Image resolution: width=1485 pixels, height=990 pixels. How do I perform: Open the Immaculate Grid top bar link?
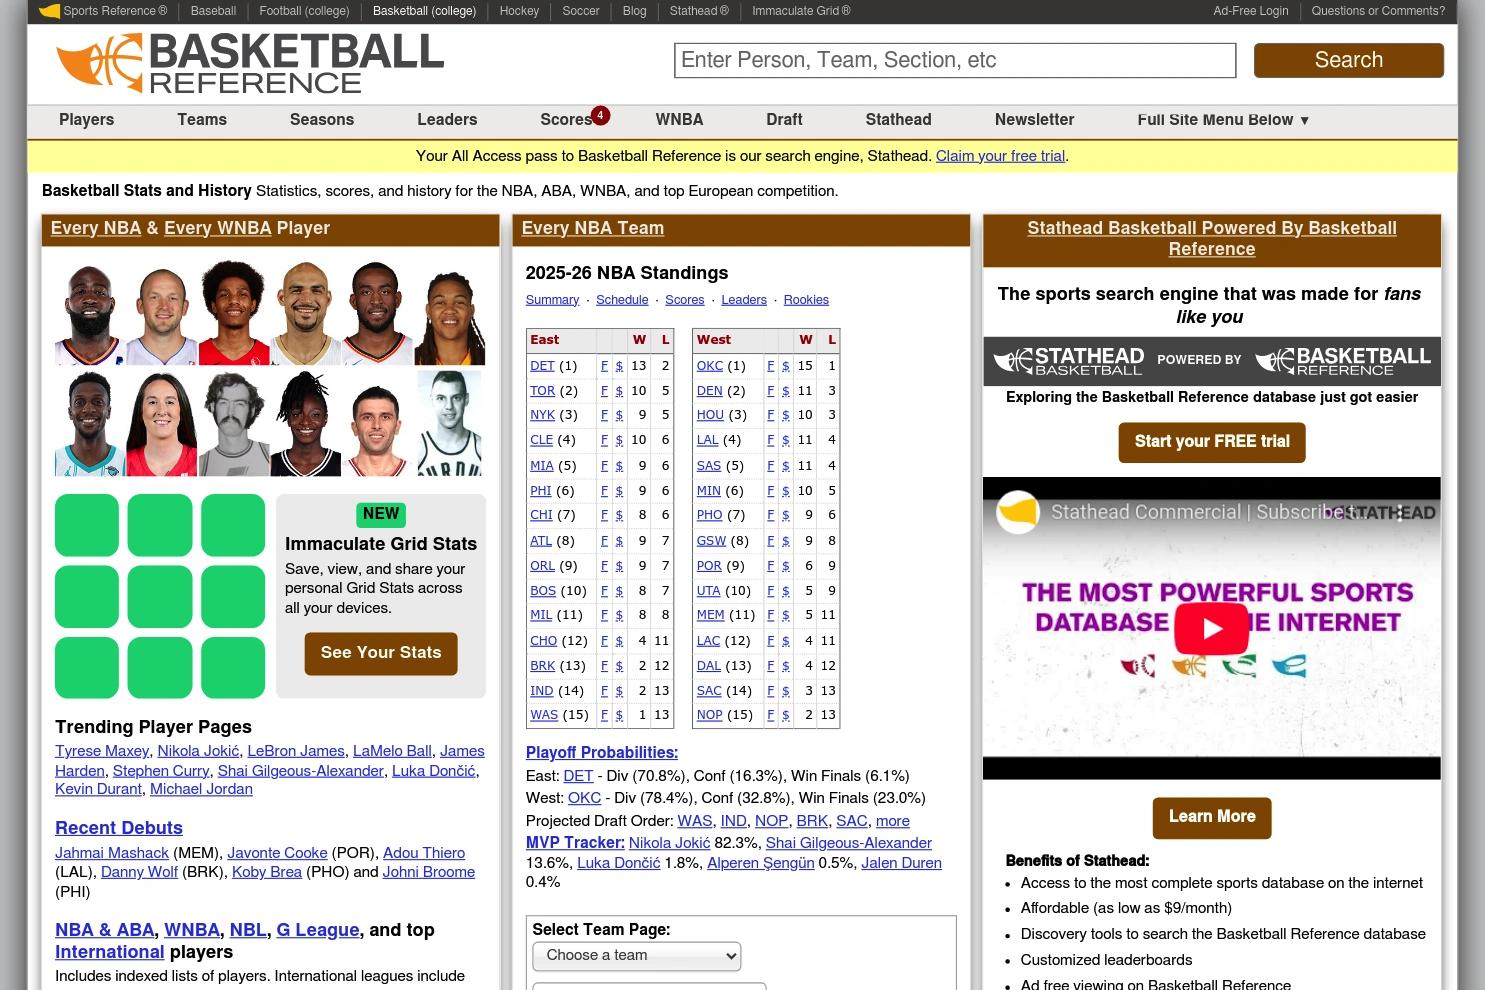[801, 11]
